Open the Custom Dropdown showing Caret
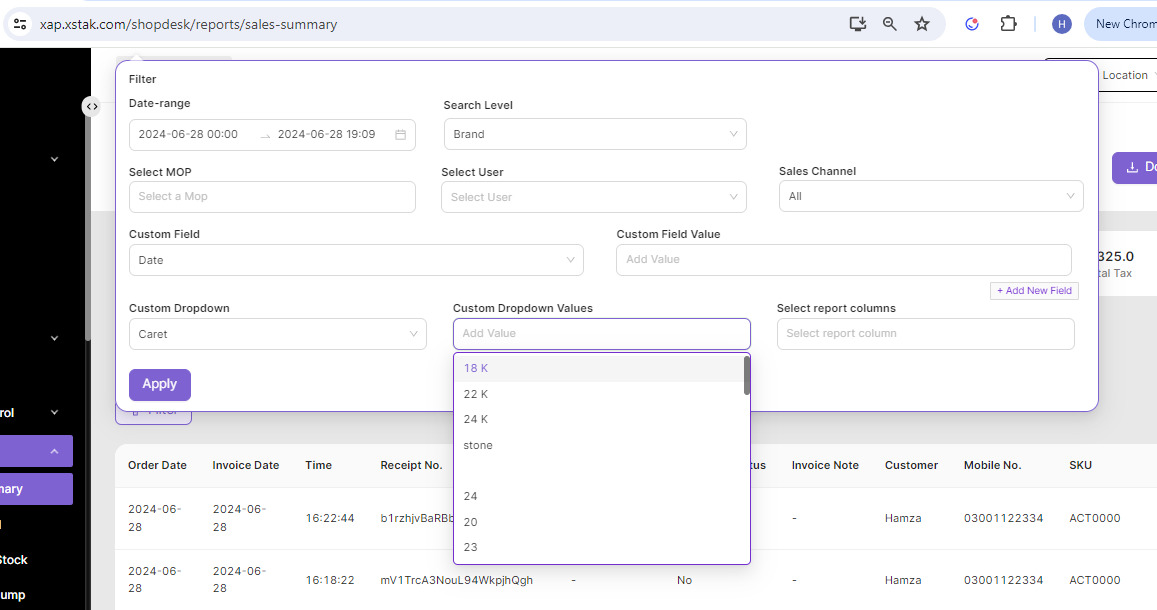 pyautogui.click(x=277, y=334)
